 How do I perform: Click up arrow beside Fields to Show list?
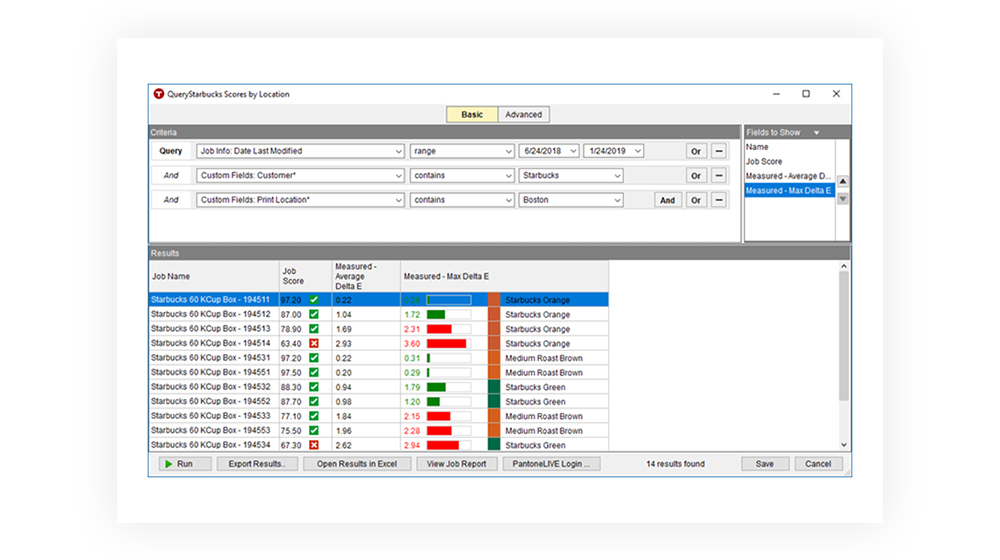point(842,182)
